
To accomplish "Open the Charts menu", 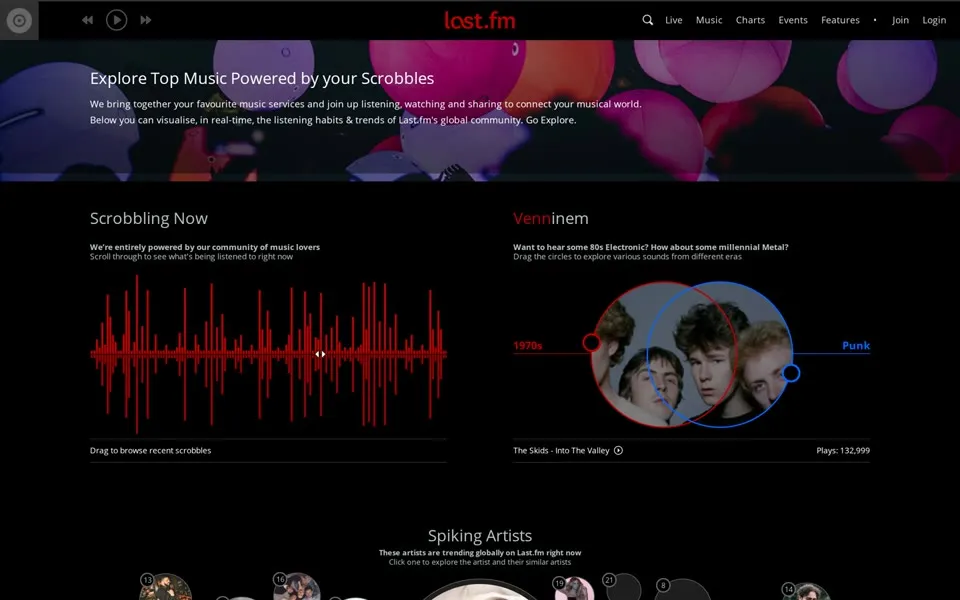I will 750,20.
